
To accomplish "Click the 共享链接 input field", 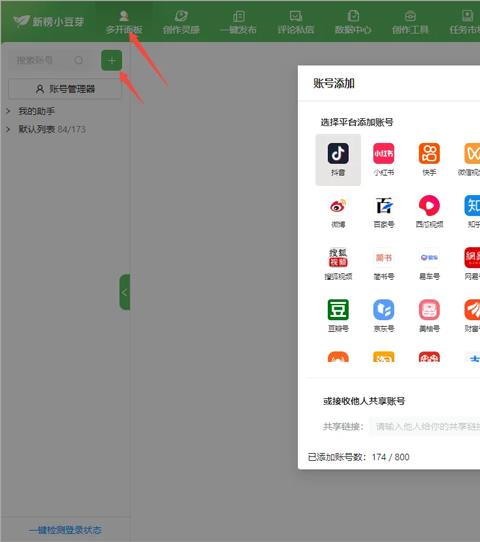I will click(425, 427).
